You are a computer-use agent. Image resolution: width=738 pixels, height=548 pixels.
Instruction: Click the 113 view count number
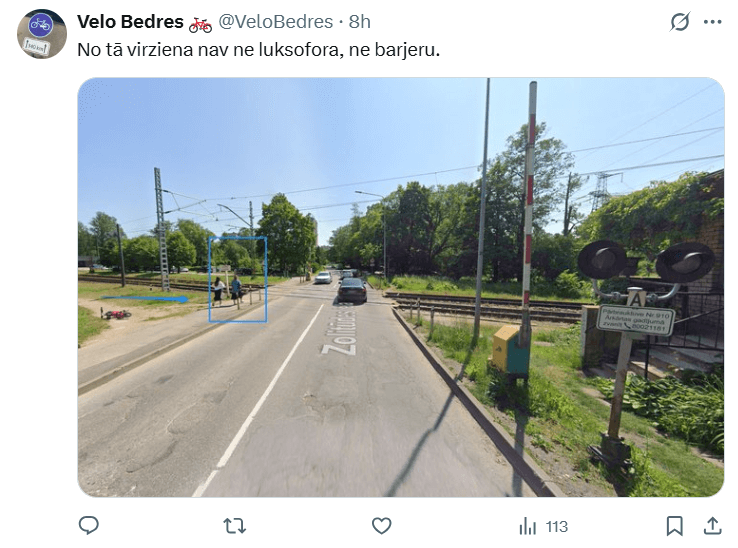click(x=557, y=526)
